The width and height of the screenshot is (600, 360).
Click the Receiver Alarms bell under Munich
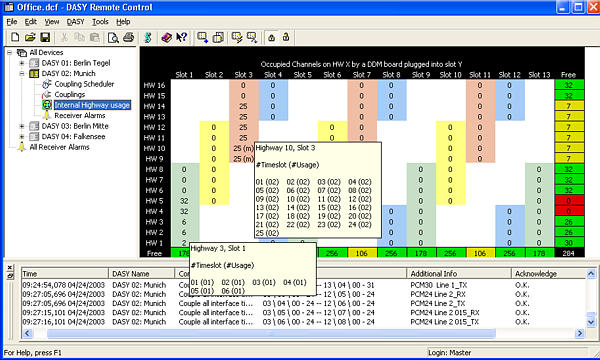47,115
